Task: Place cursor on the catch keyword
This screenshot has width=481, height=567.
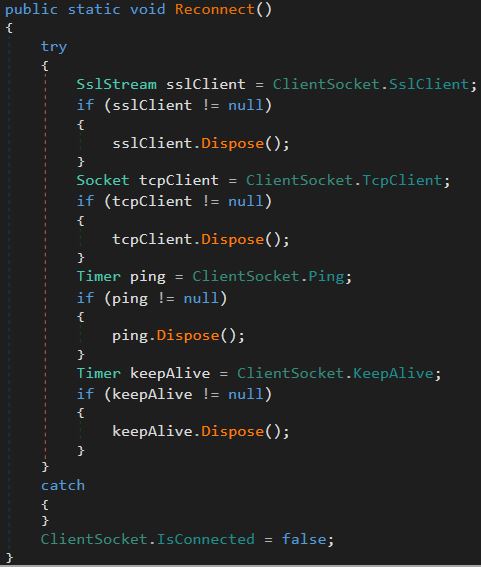Action: (63, 485)
